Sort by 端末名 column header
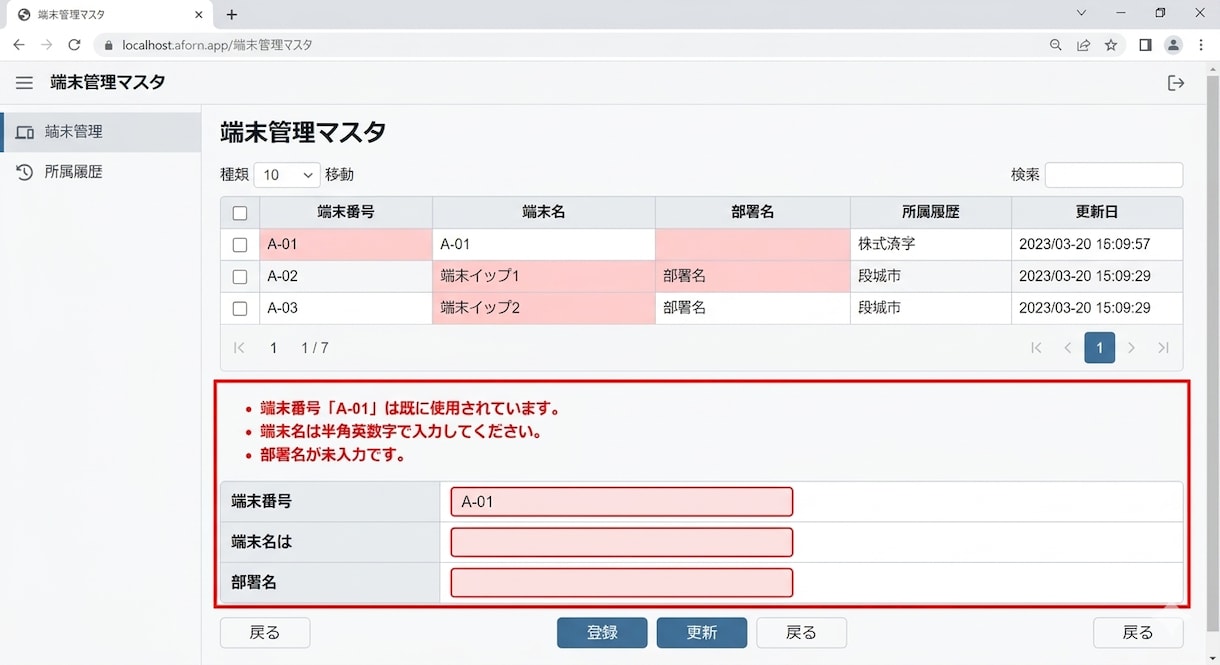 [x=544, y=212]
